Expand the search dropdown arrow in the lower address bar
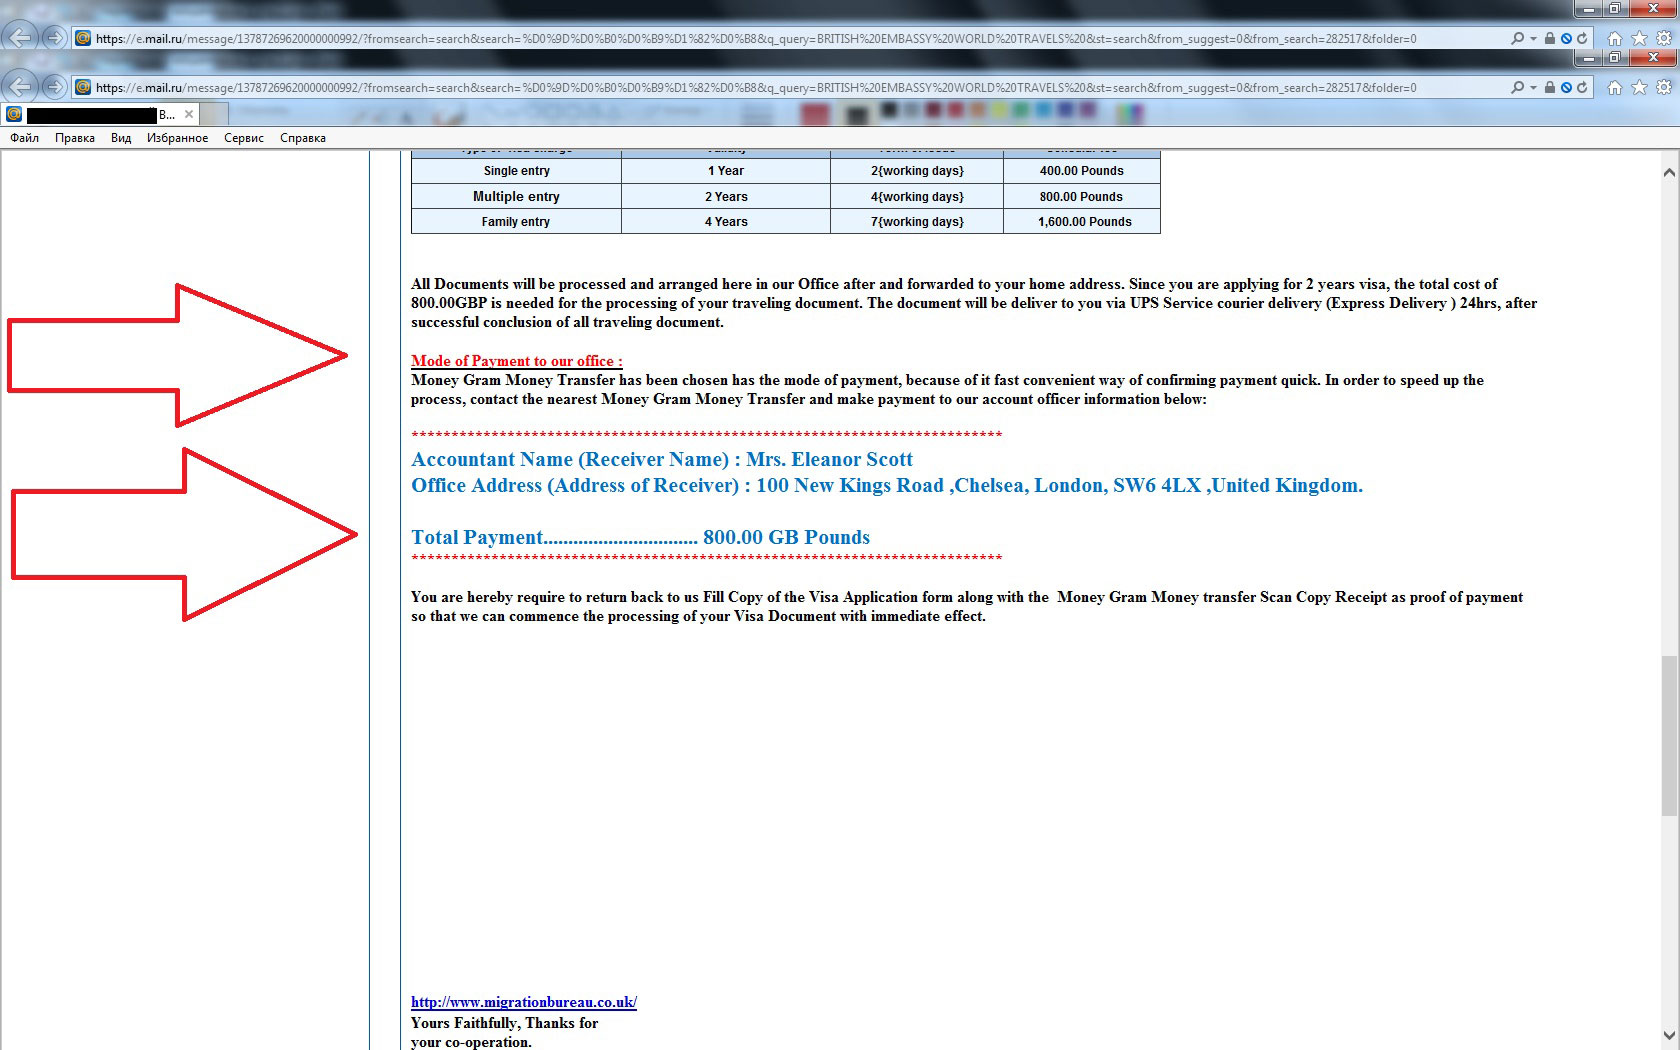The image size is (1680, 1050). tap(1532, 88)
